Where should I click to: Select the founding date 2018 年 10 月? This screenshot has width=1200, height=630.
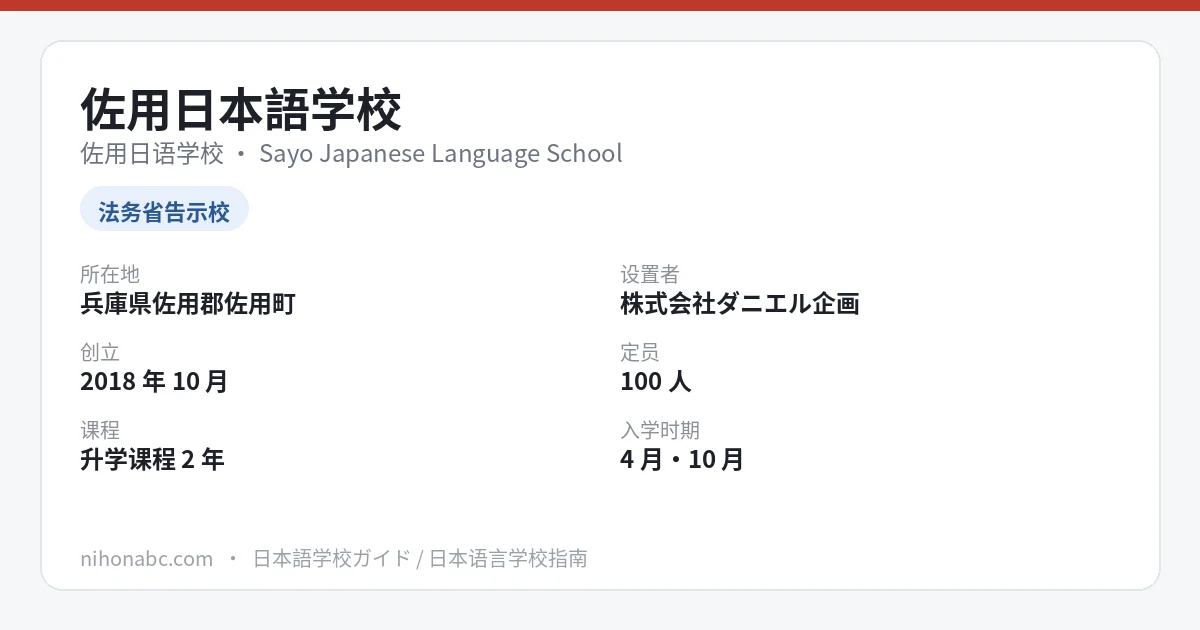pyautogui.click(x=154, y=381)
